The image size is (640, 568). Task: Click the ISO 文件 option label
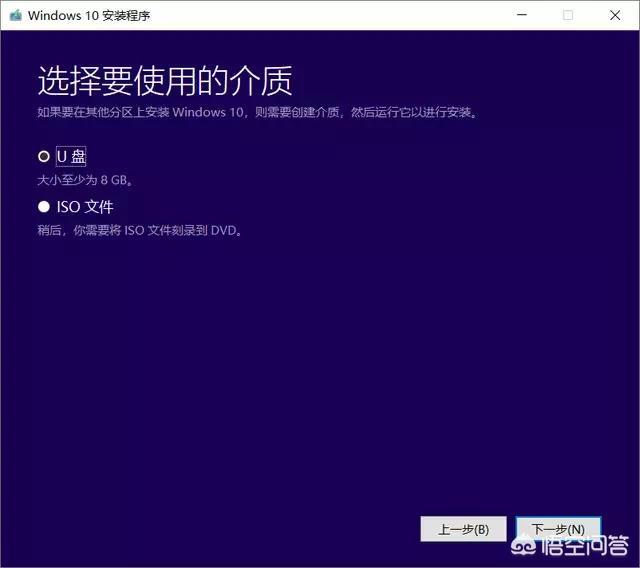[x=84, y=206]
